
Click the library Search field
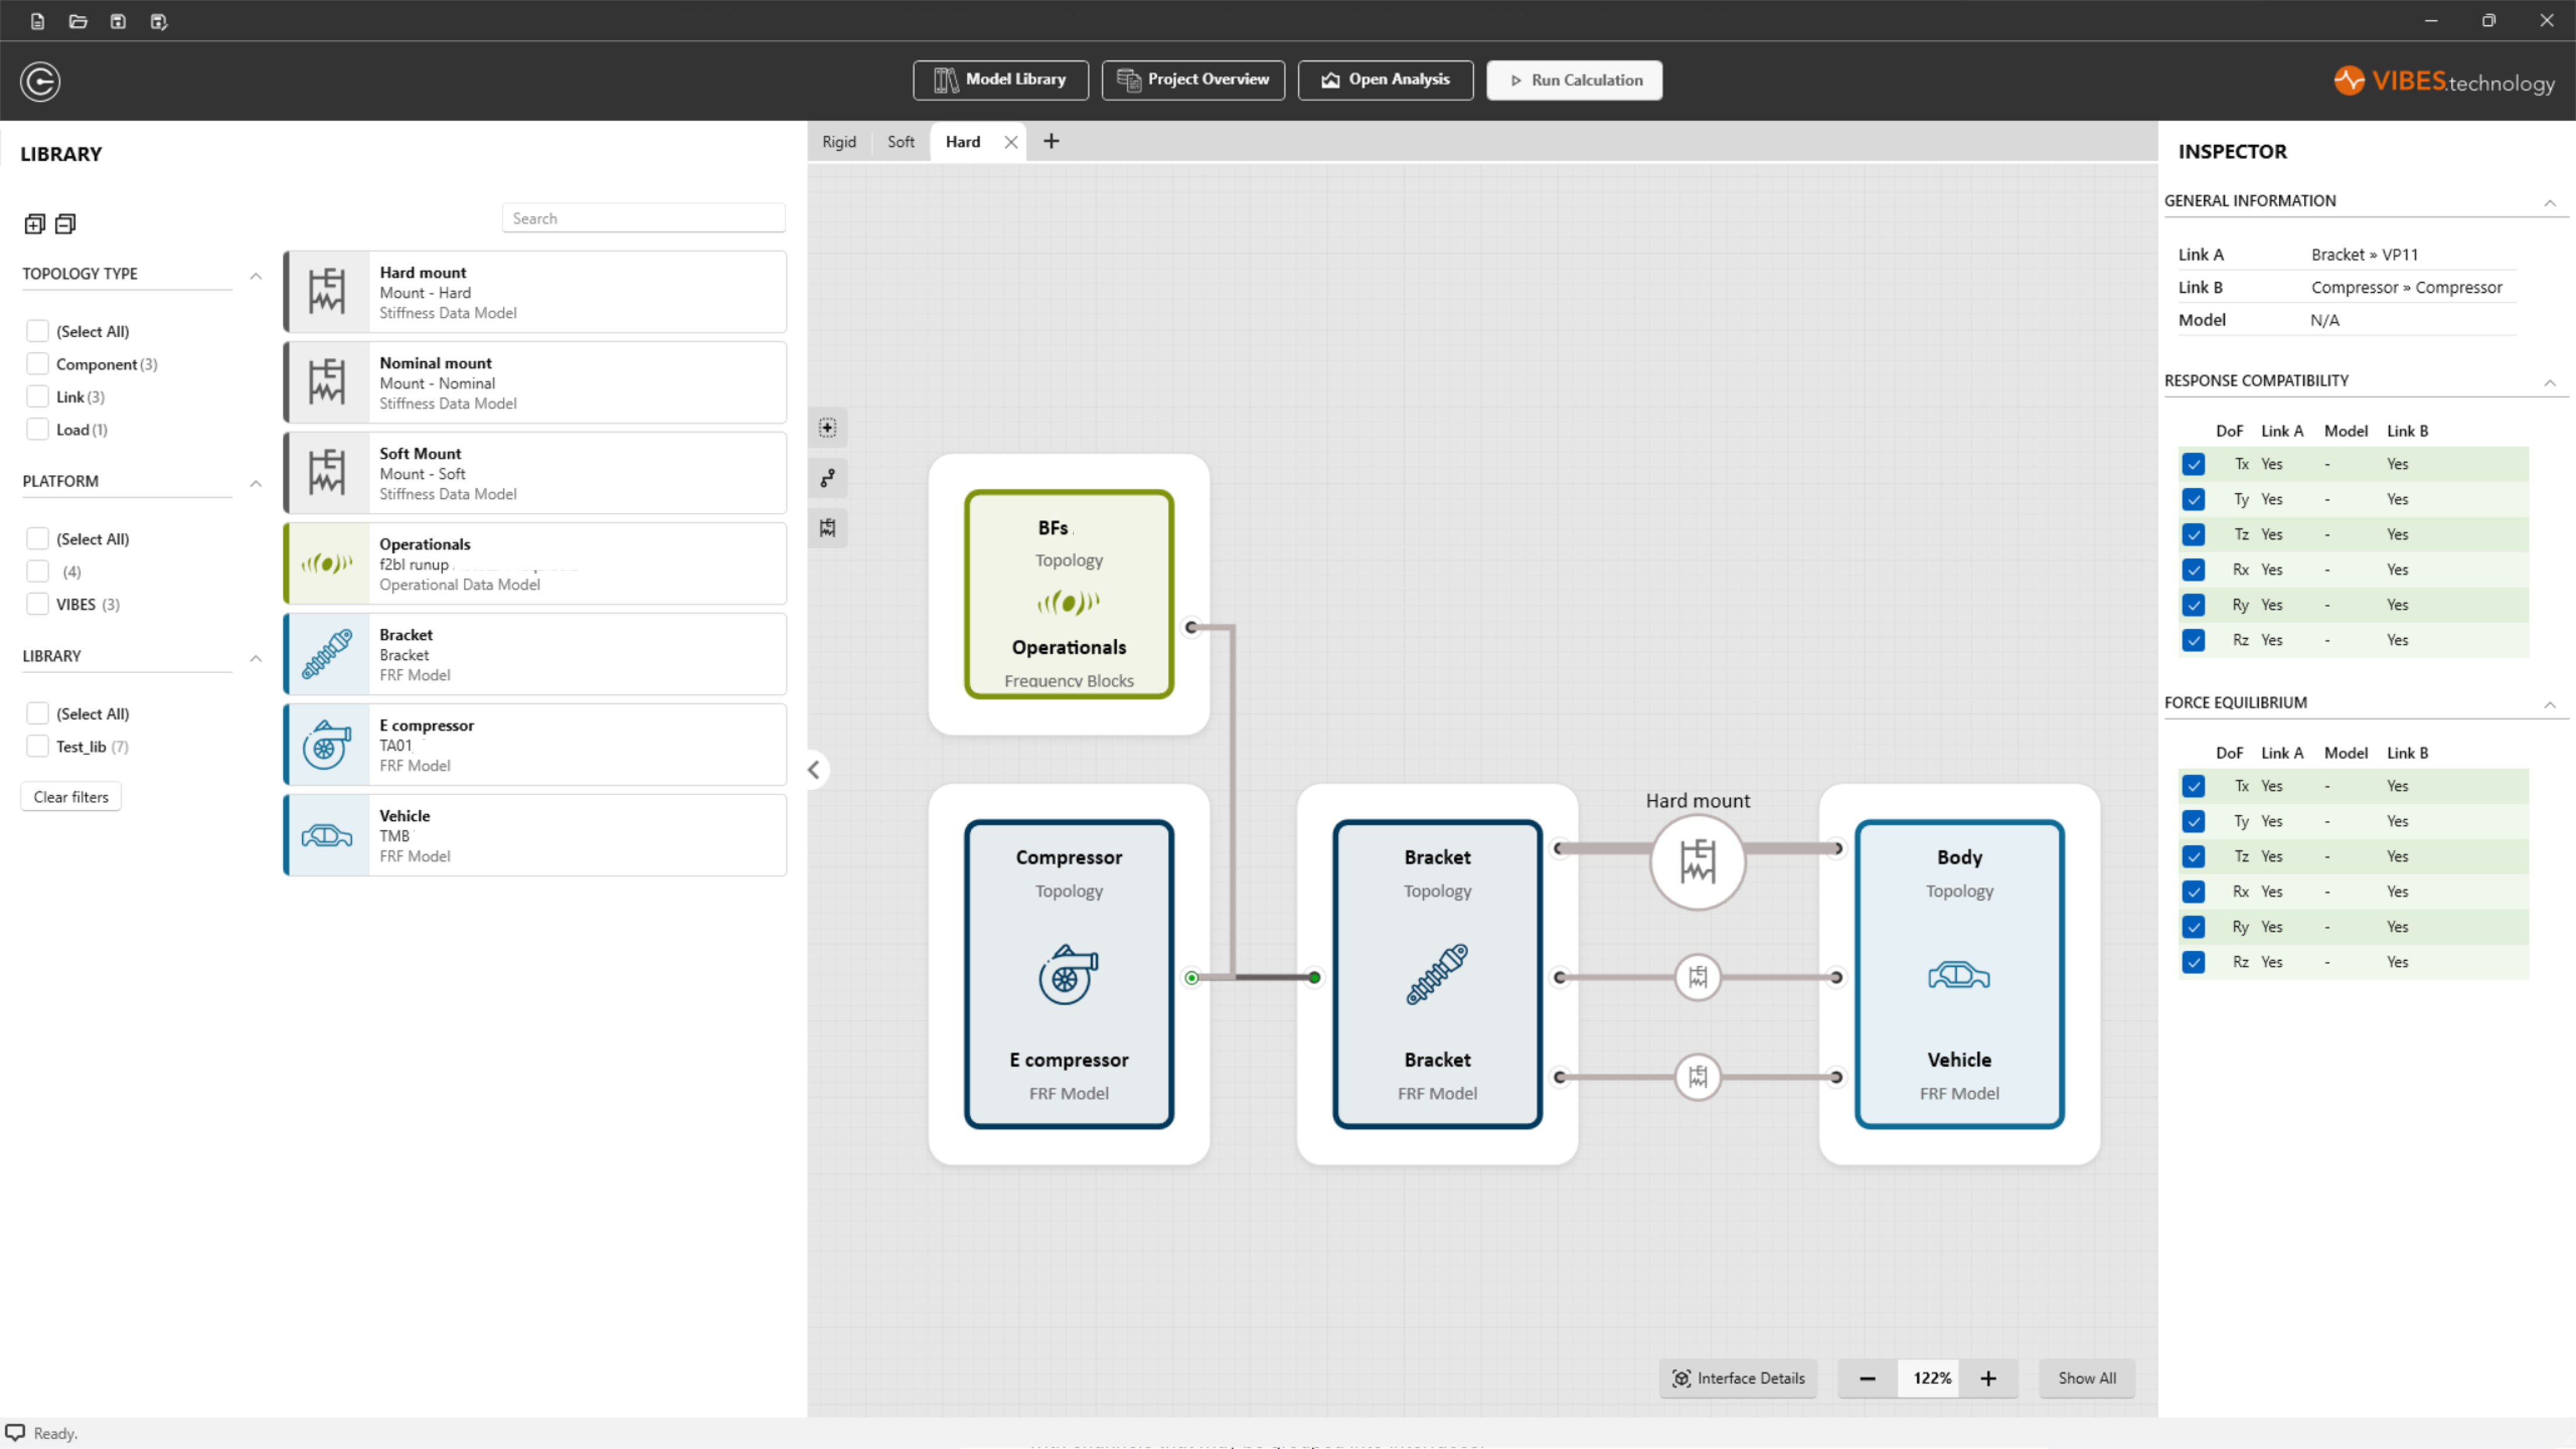643,218
